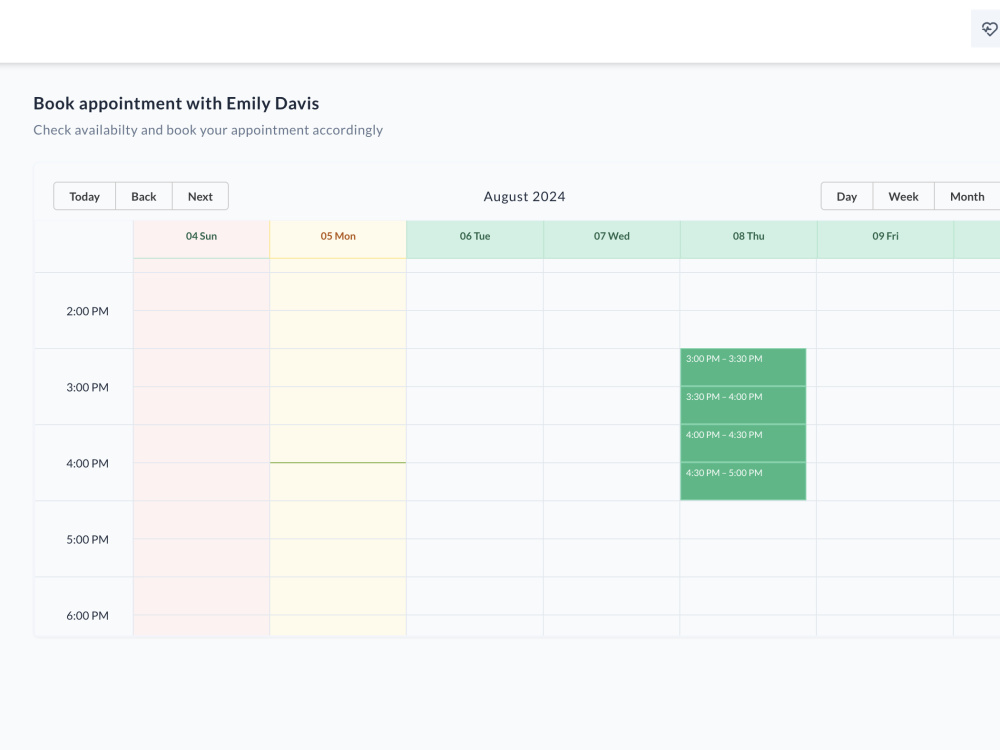Image resolution: width=1000 pixels, height=750 pixels.
Task: Open the 05 Mon day header
Action: click(338, 236)
